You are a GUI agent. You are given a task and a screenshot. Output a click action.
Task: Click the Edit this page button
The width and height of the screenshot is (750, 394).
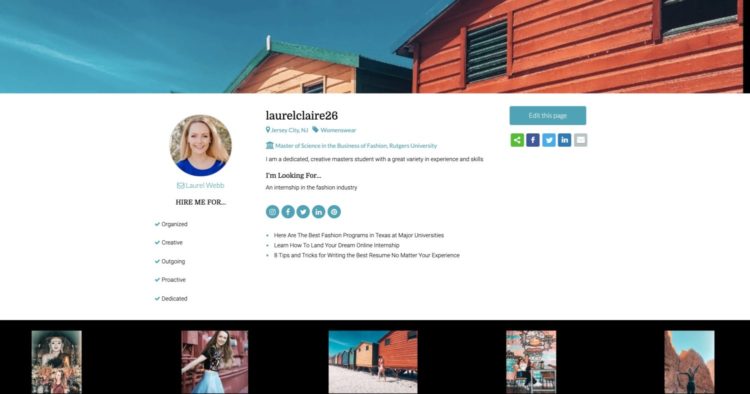click(x=548, y=116)
